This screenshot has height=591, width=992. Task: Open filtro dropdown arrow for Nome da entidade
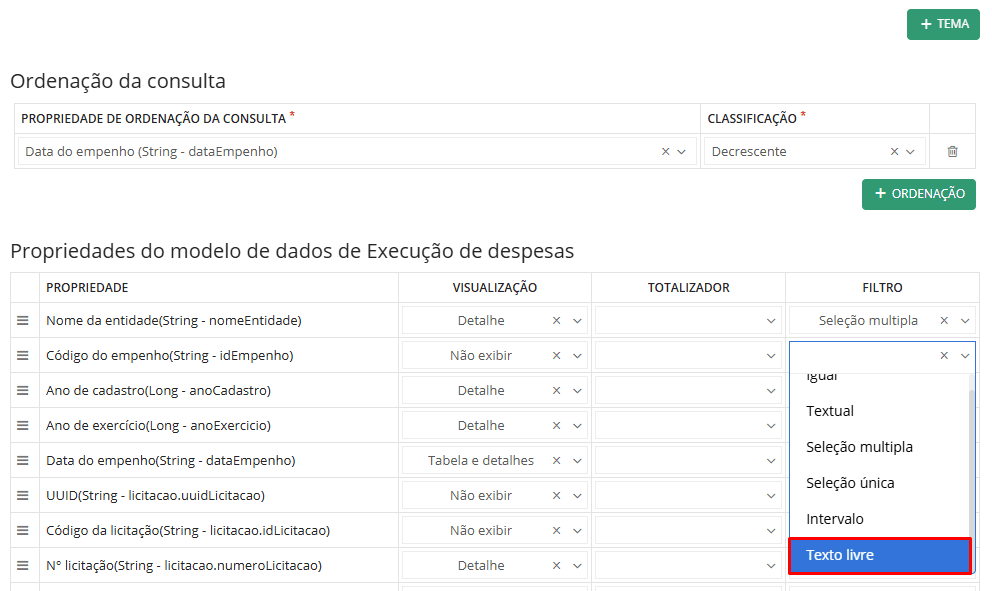(x=965, y=320)
